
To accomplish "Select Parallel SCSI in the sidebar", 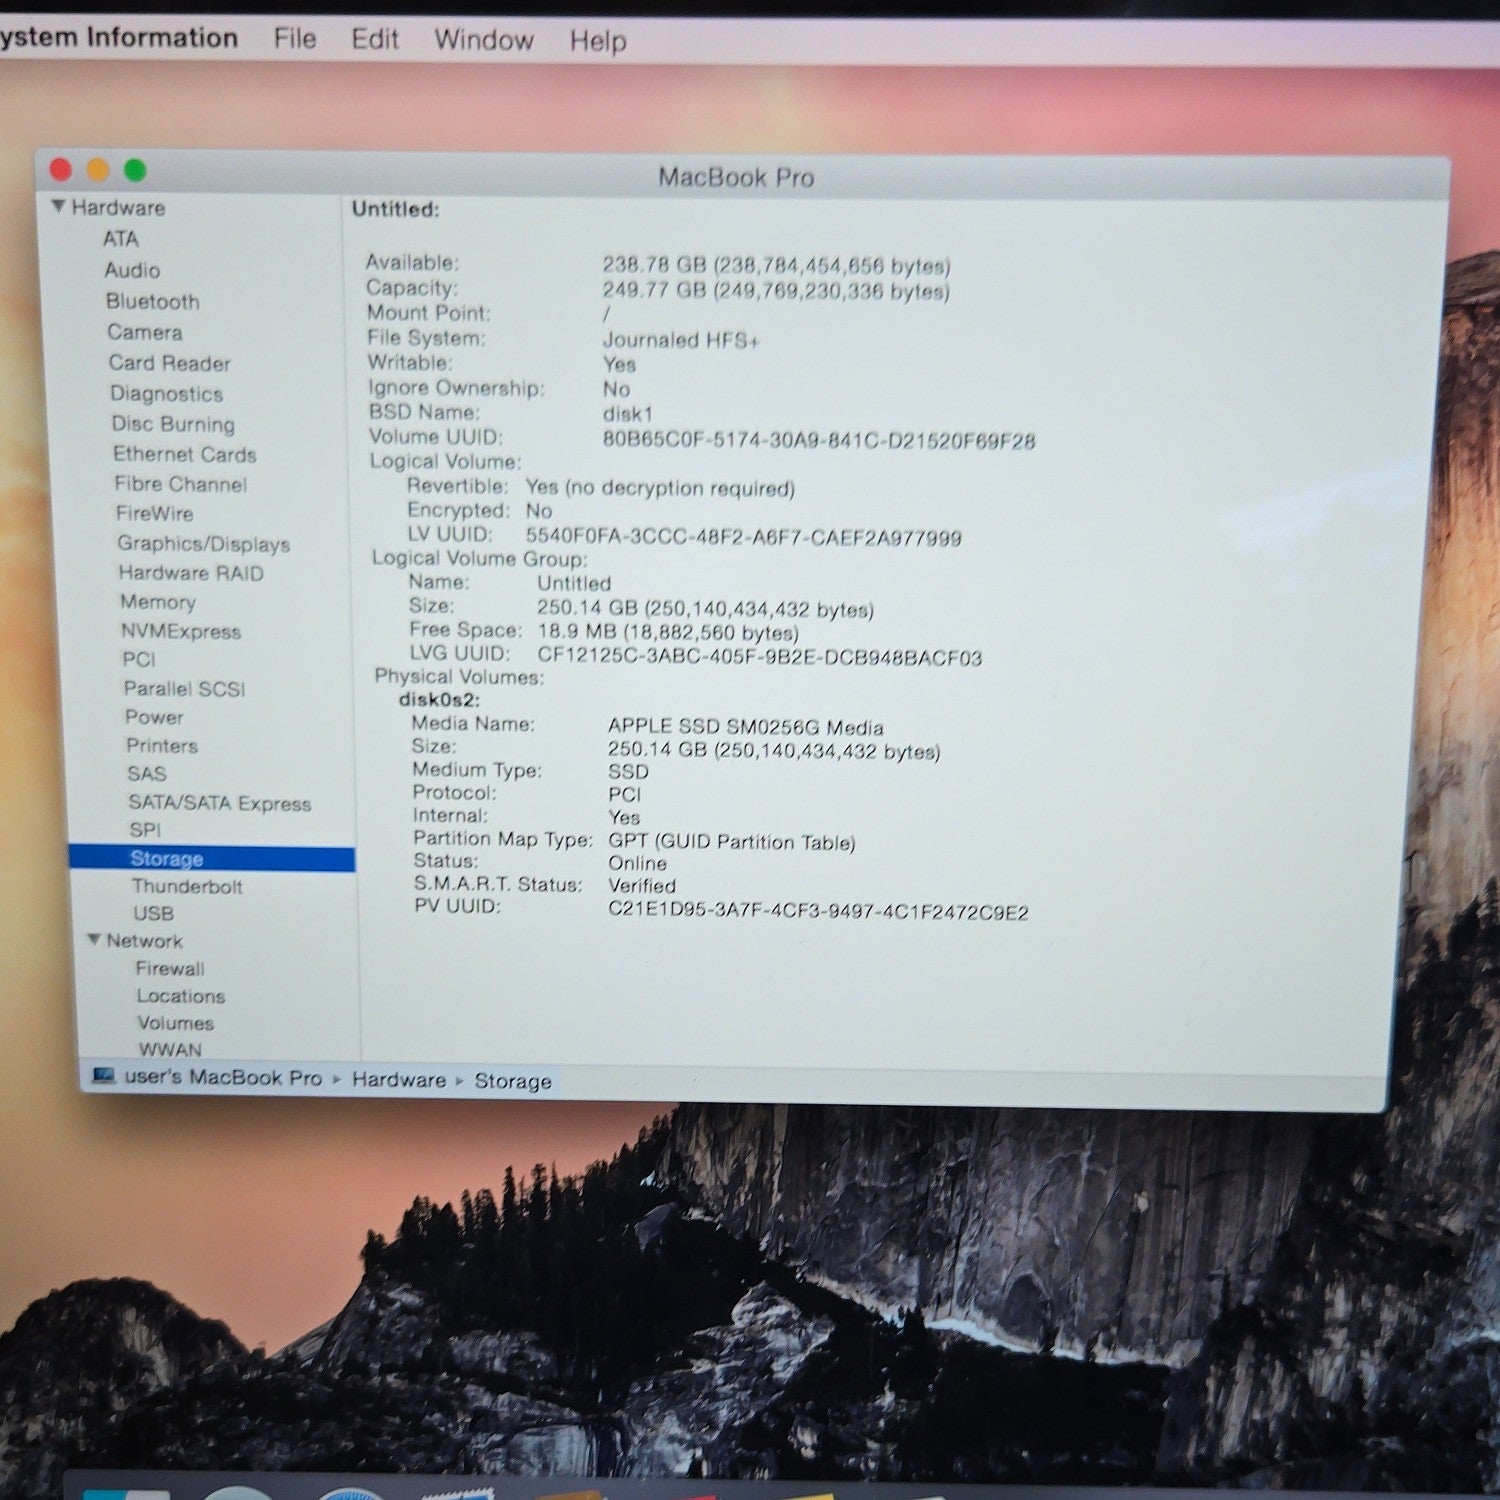I will click(184, 689).
